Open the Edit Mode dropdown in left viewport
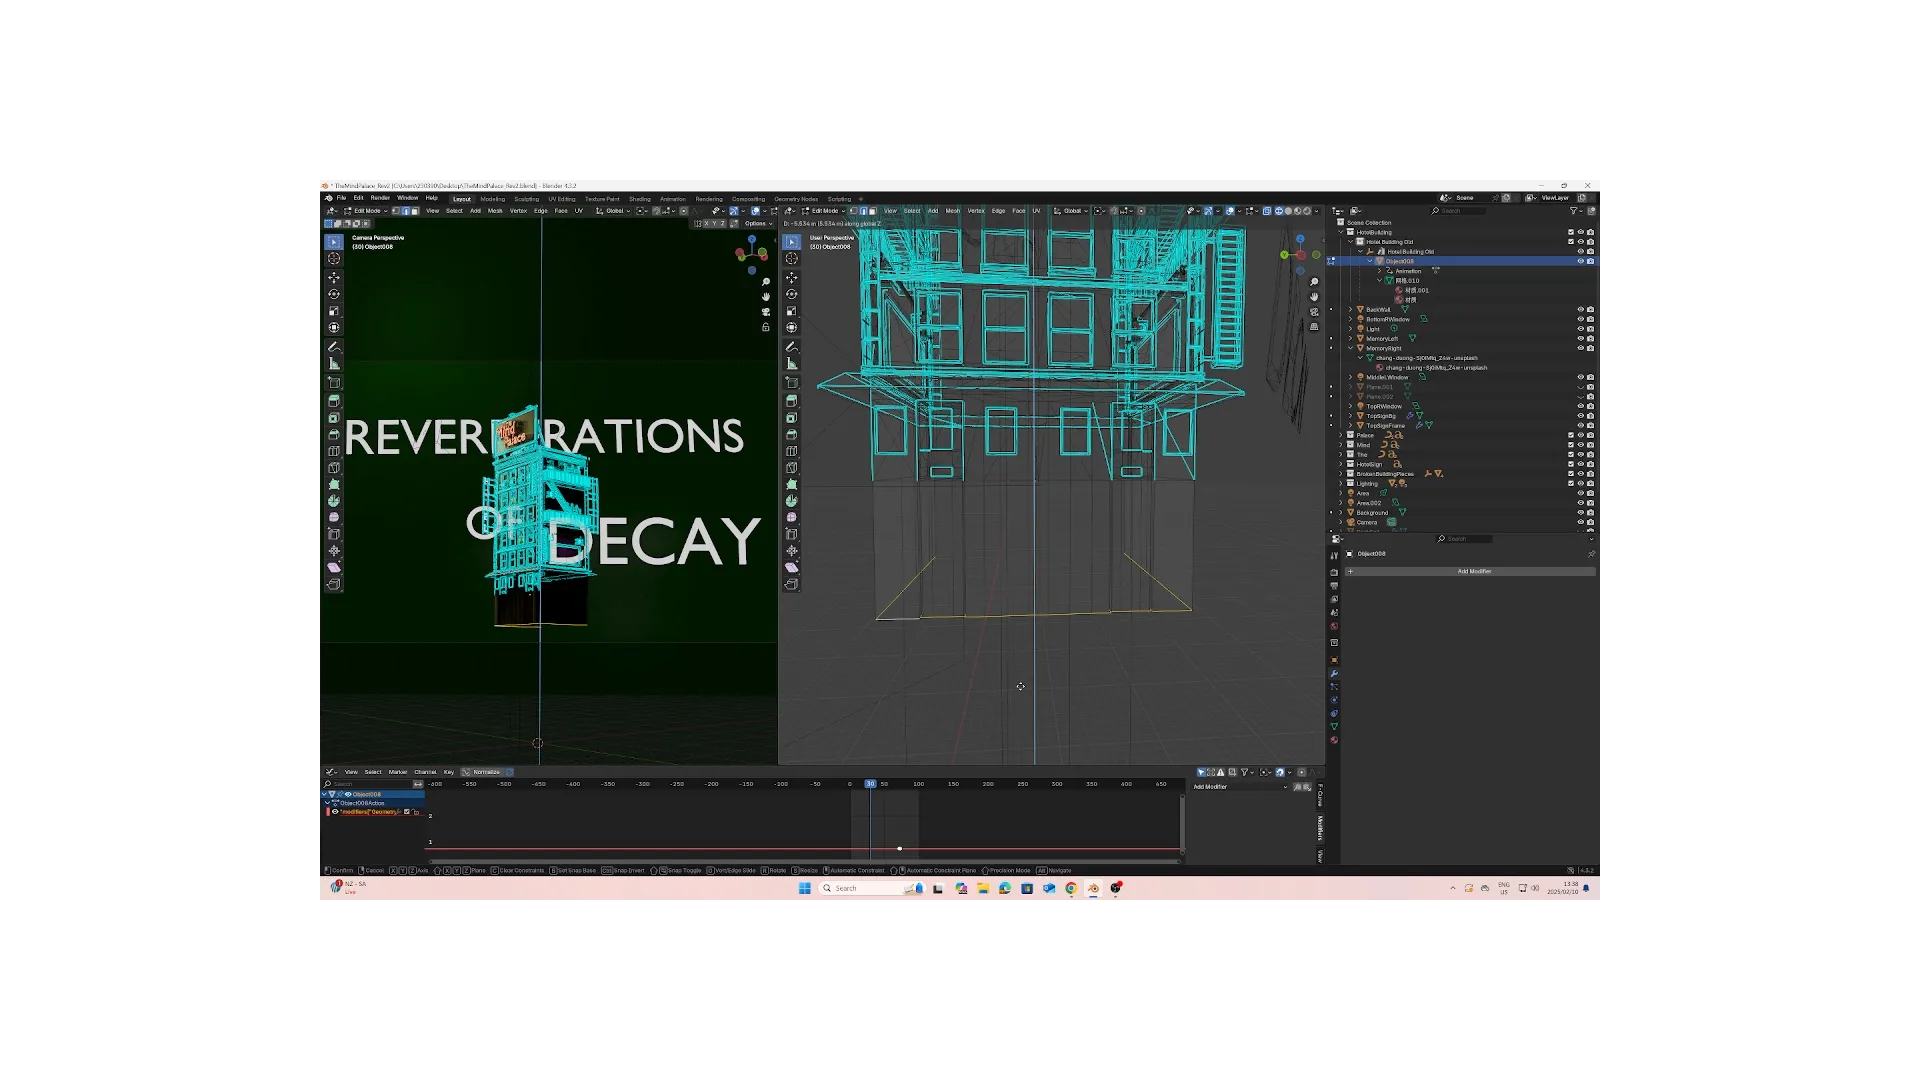This screenshot has width=1920, height=1080. coord(366,211)
